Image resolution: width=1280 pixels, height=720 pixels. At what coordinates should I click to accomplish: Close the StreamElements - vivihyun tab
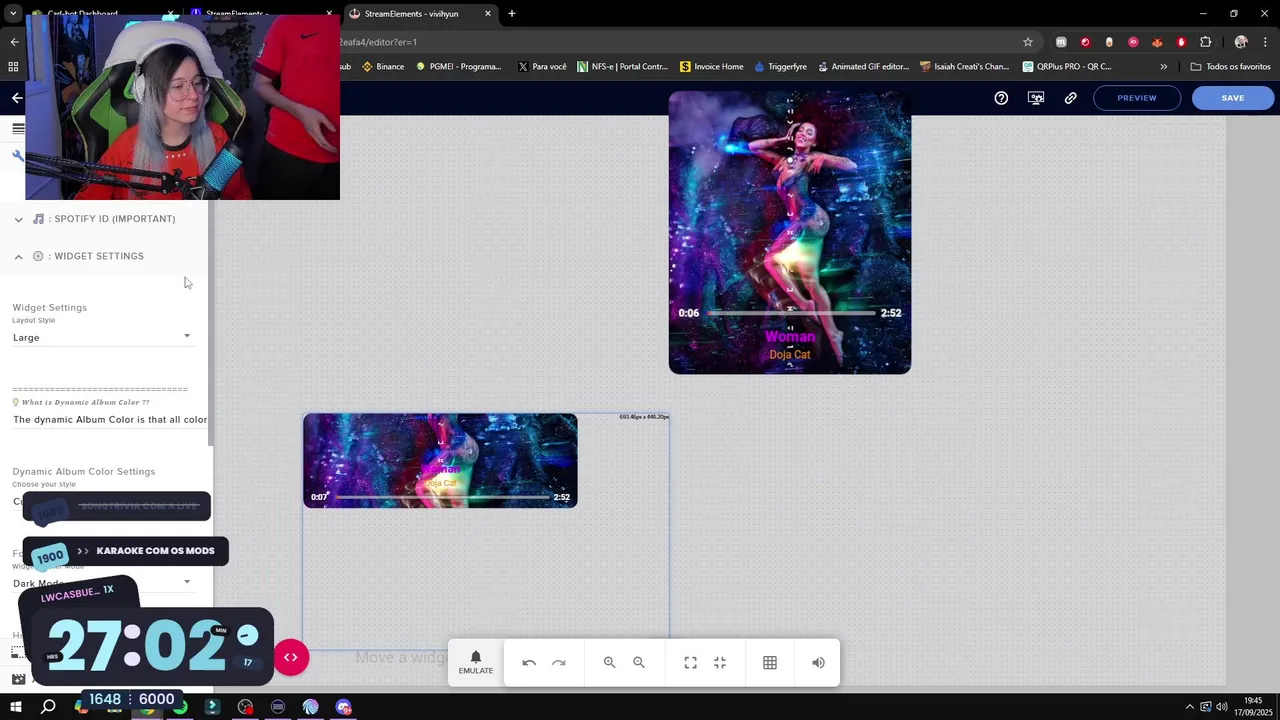[488, 14]
